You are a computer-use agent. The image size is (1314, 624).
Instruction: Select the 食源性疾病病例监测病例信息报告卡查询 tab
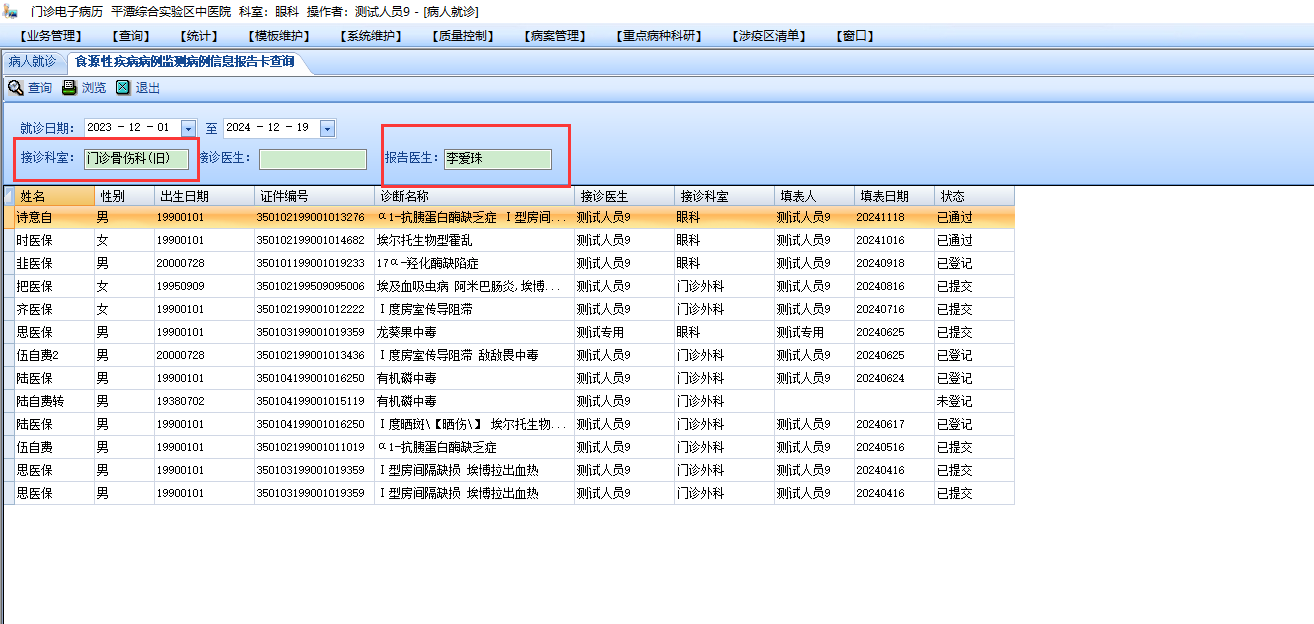[185, 62]
